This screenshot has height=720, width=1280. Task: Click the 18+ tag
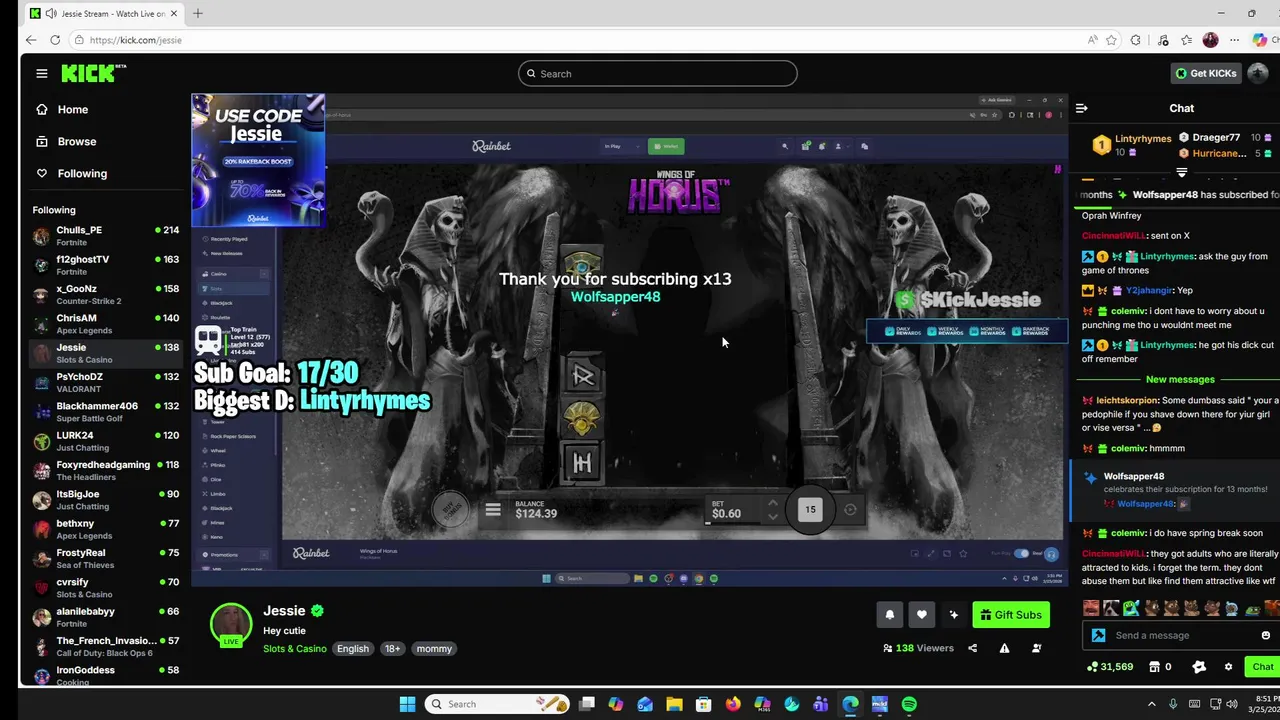point(393,649)
